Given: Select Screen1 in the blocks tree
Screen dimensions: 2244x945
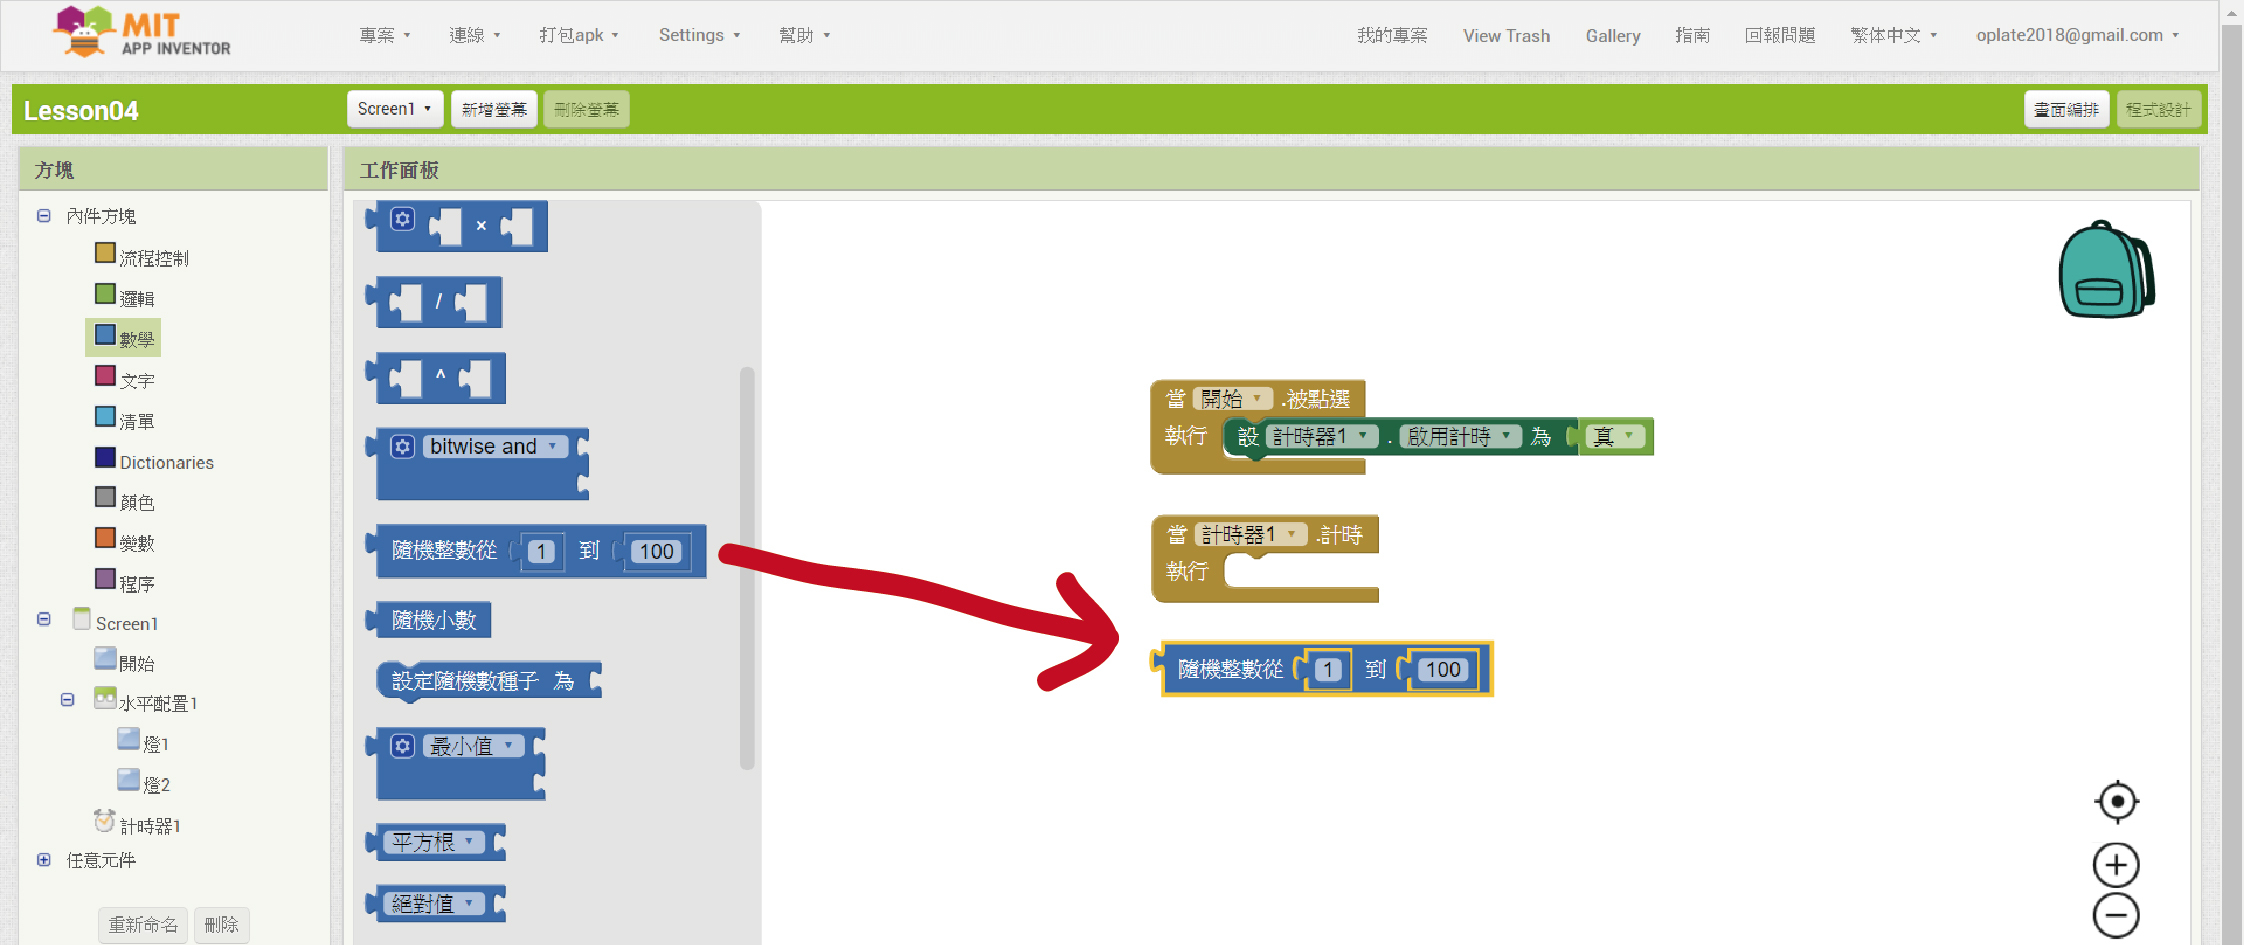Looking at the screenshot, I should click(x=116, y=622).
